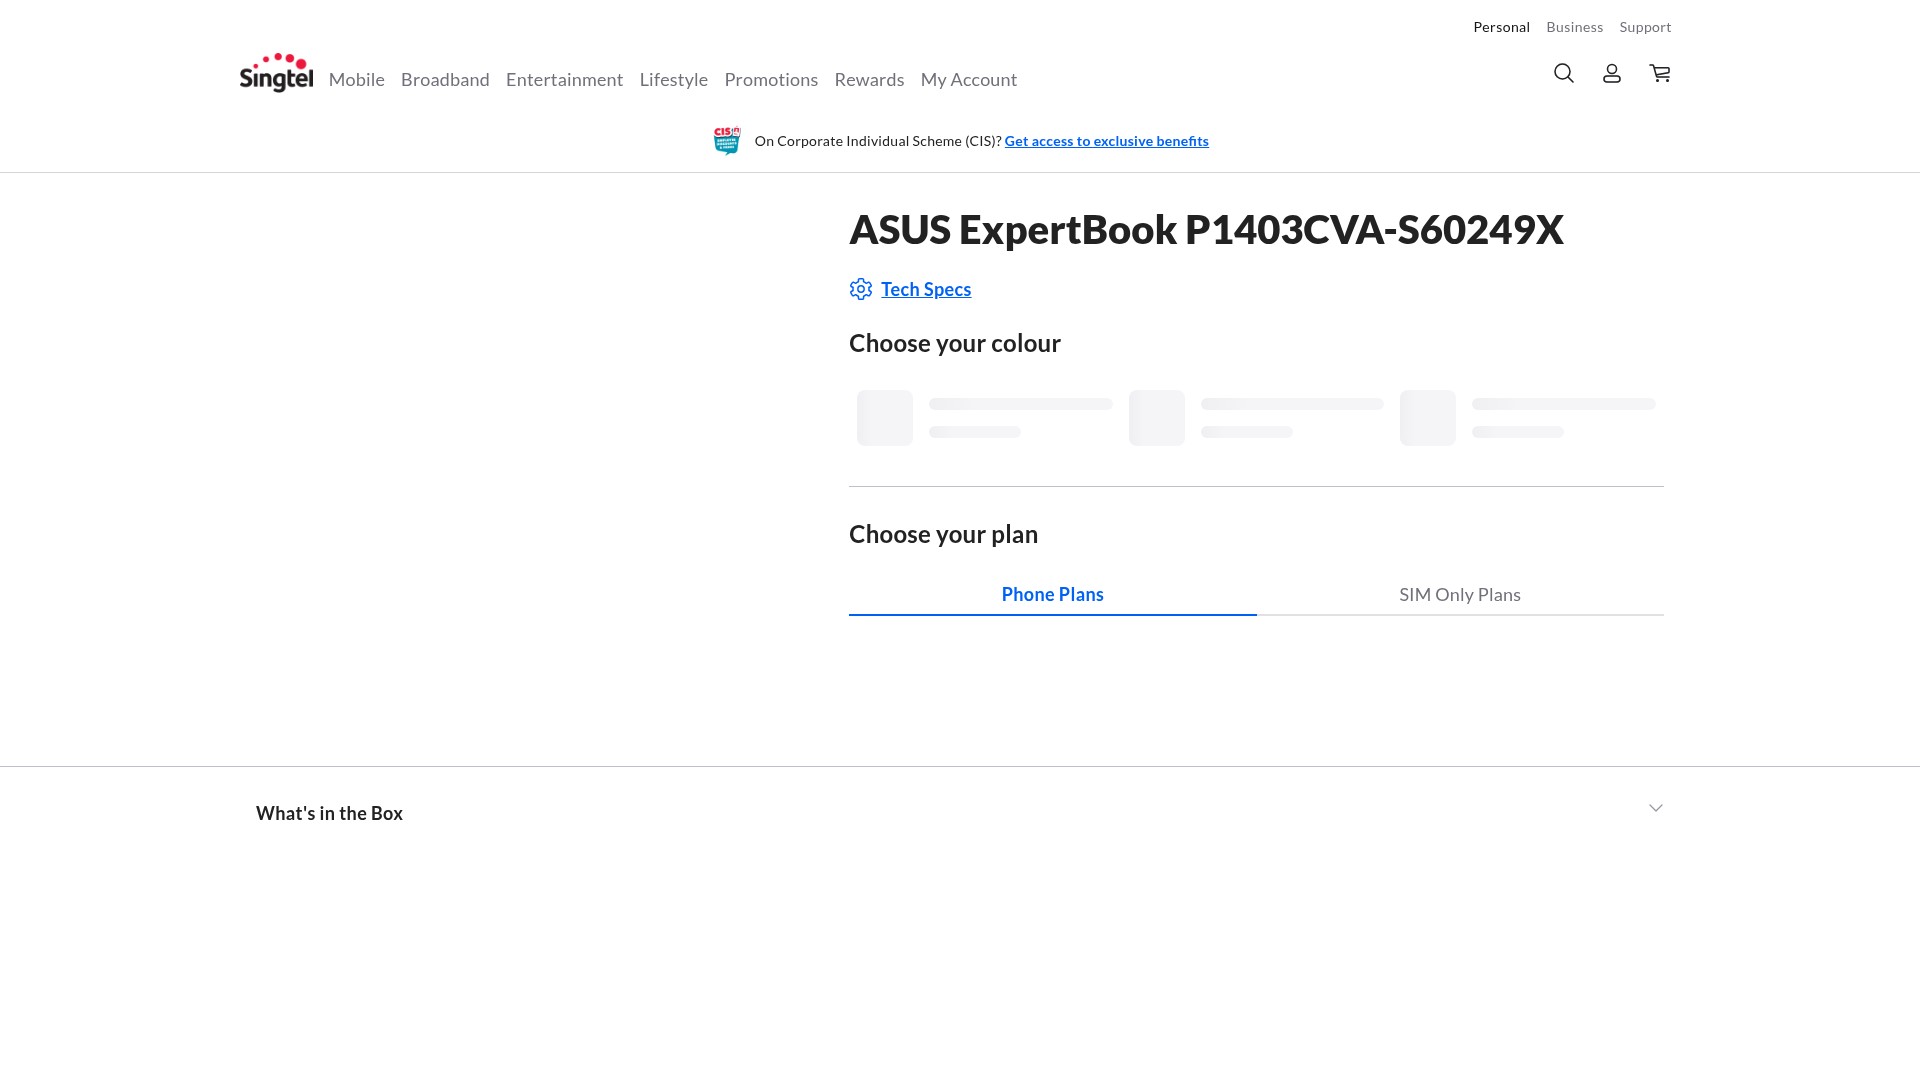Go to Support page

click(x=1645, y=27)
